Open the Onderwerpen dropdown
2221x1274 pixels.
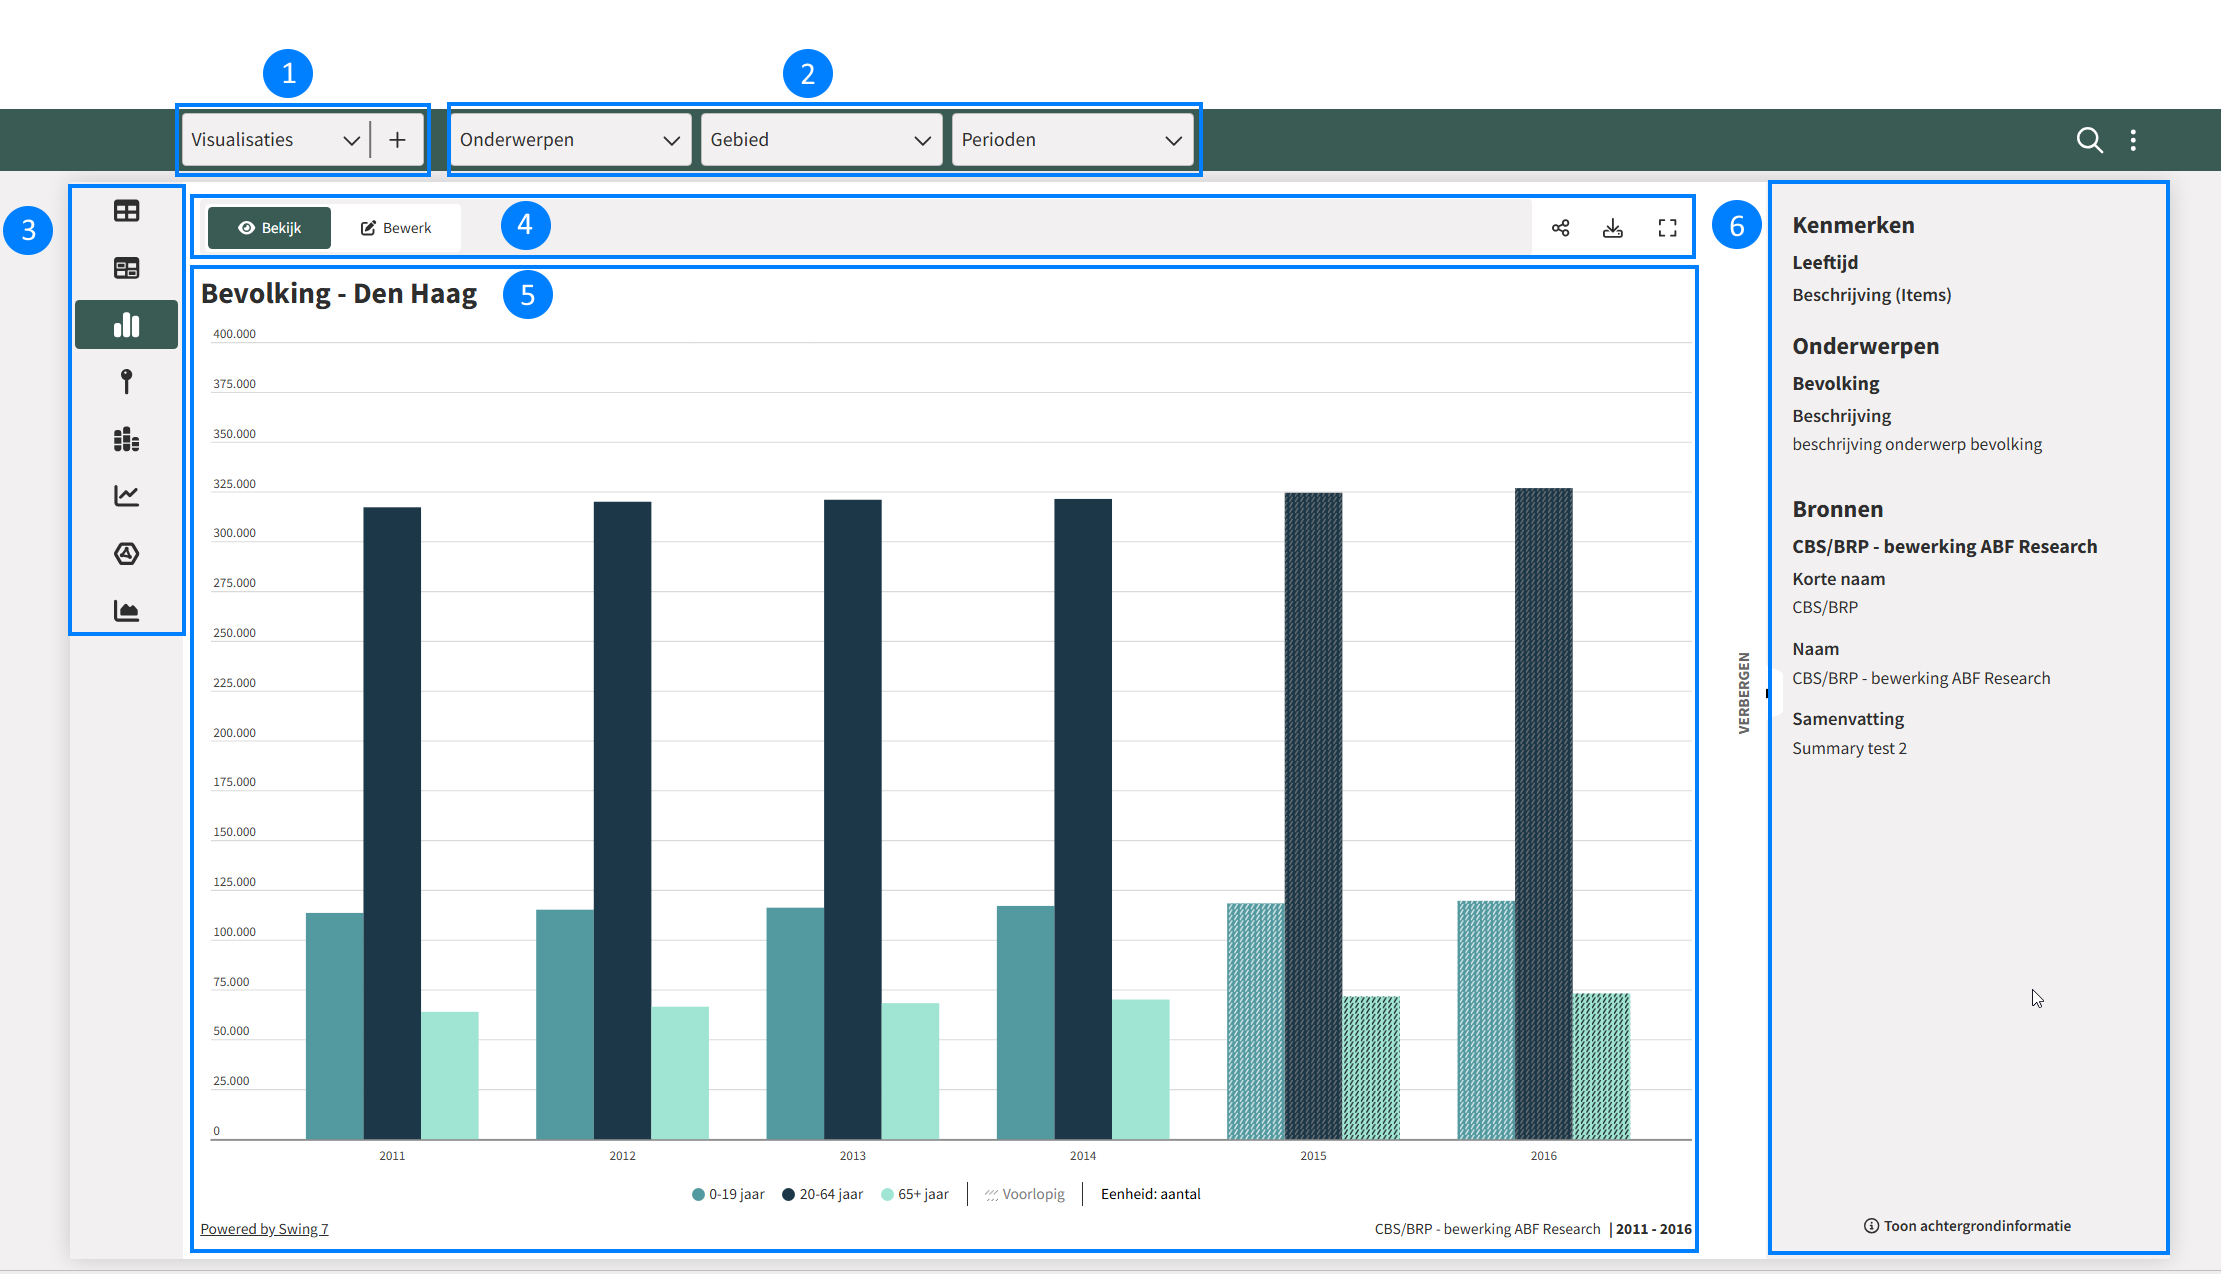tap(570, 140)
